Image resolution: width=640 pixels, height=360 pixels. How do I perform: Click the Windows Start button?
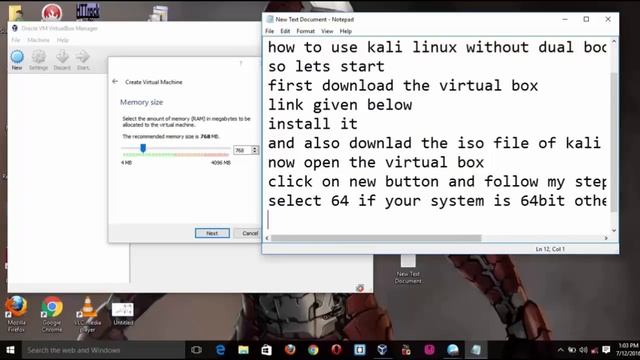[x=11, y=350]
